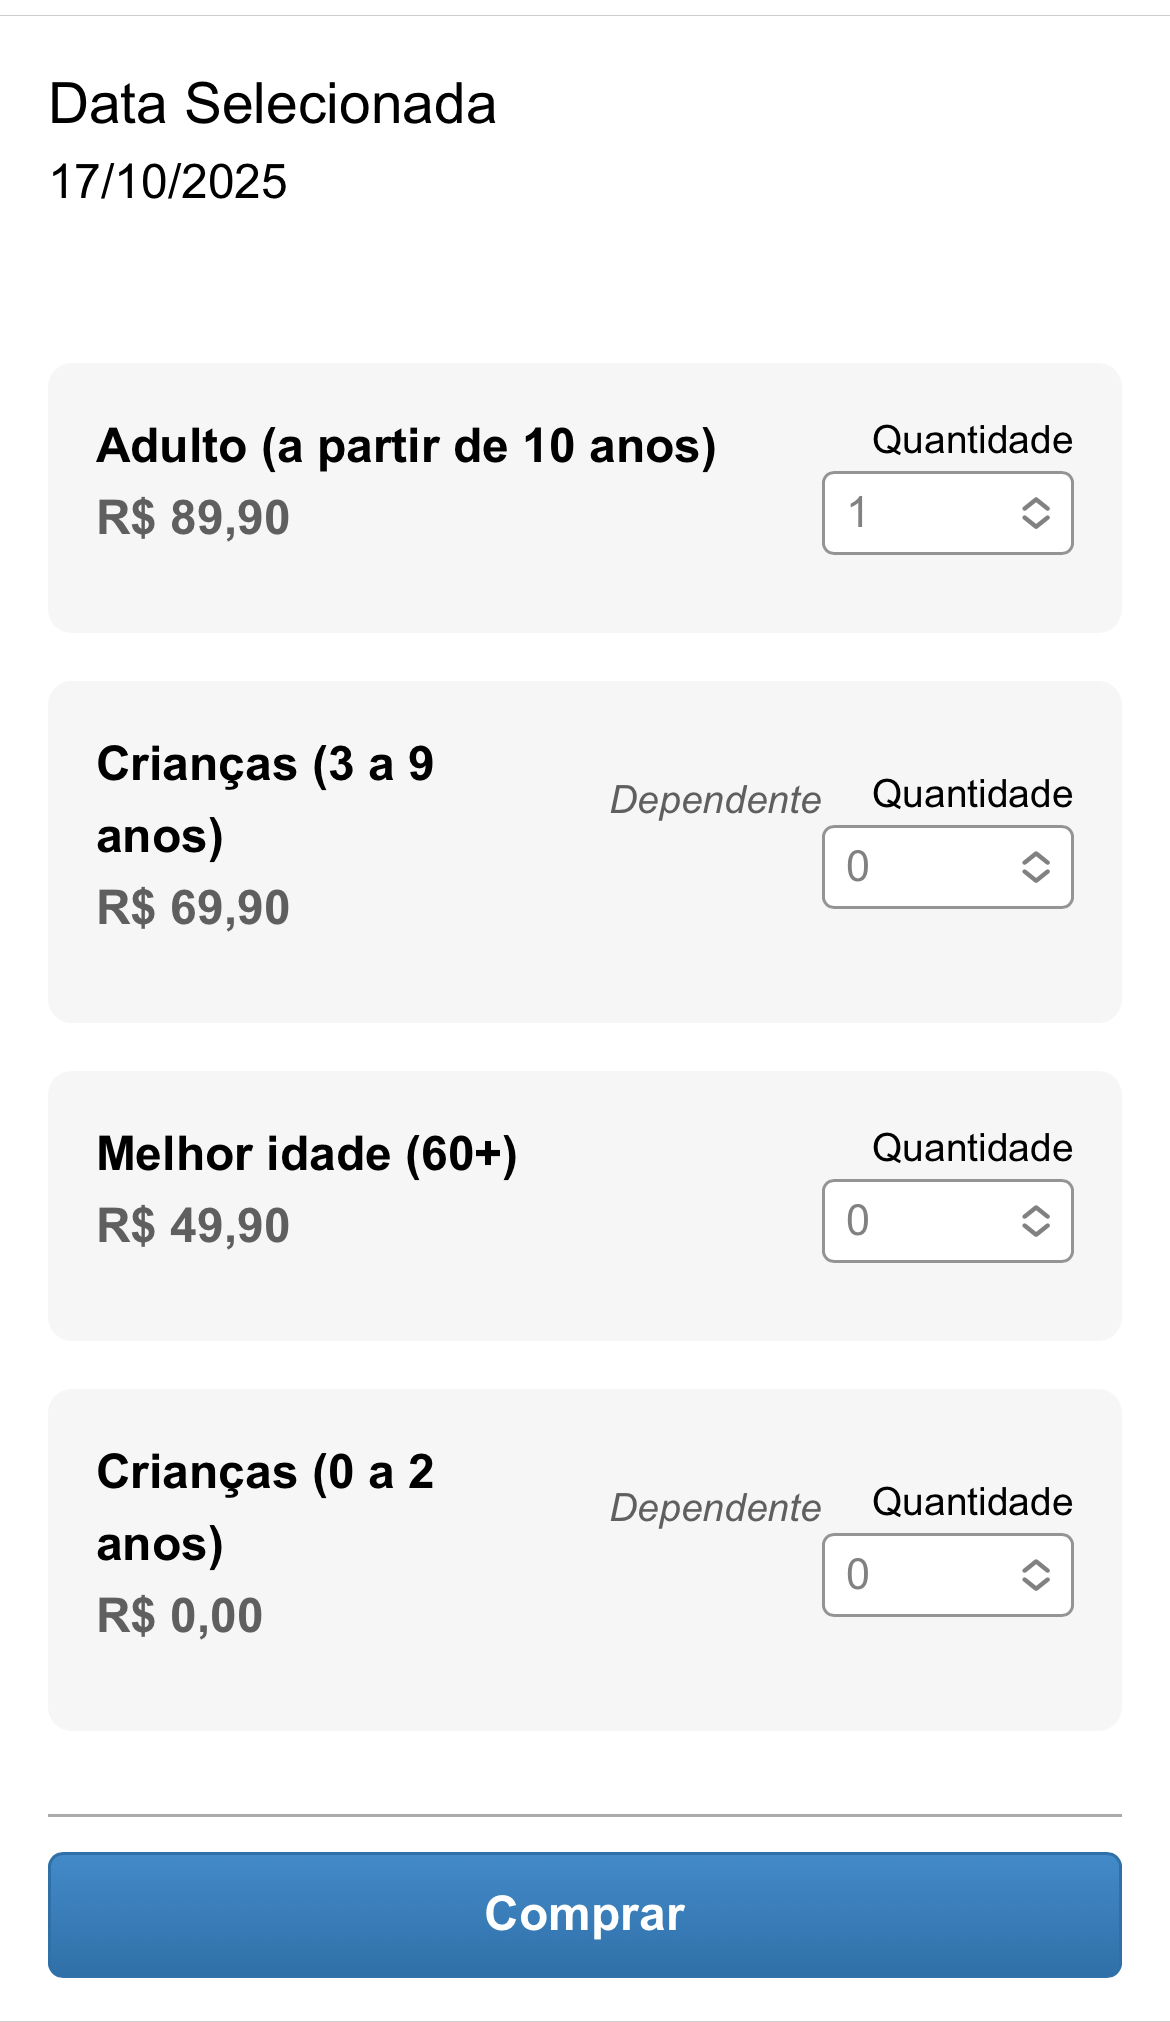
Task: Decrease the Adulto quantity with down arrow
Action: [x=1036, y=523]
